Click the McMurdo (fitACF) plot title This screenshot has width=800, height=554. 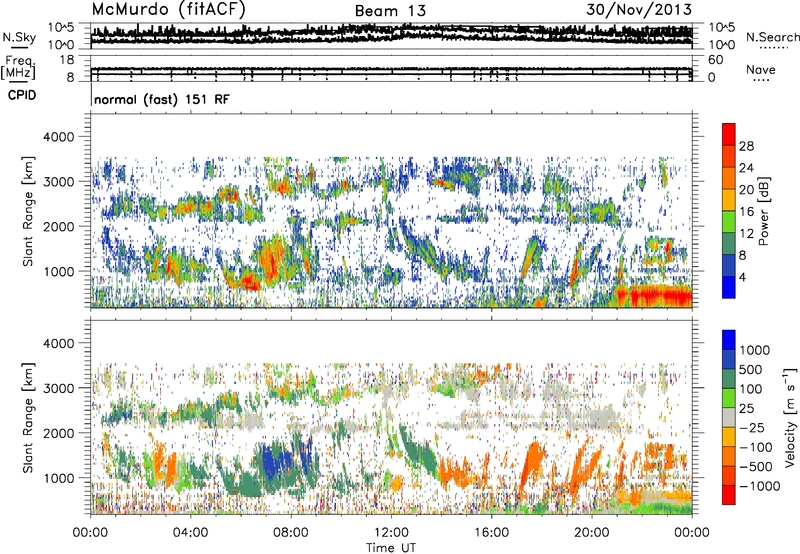click(168, 10)
